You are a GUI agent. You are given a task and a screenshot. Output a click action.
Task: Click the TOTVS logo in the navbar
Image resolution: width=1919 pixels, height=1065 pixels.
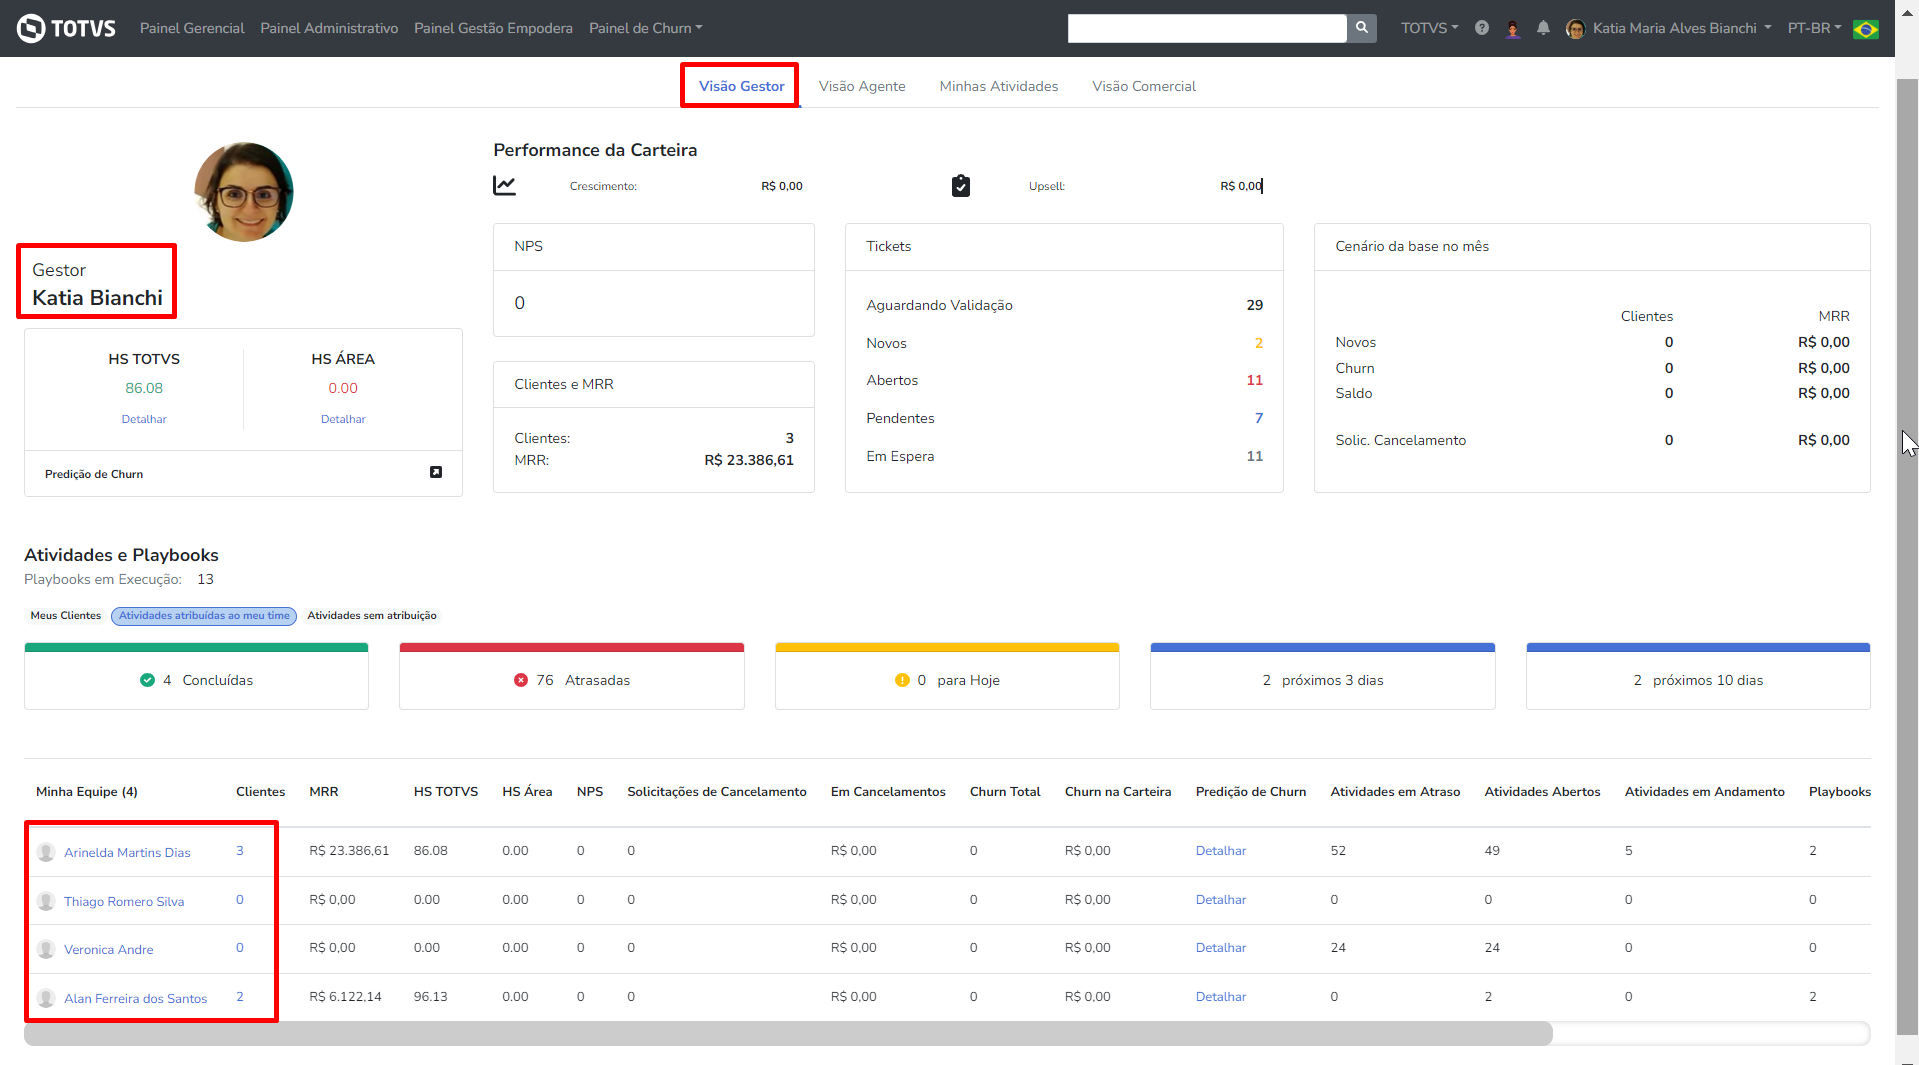[x=66, y=28]
